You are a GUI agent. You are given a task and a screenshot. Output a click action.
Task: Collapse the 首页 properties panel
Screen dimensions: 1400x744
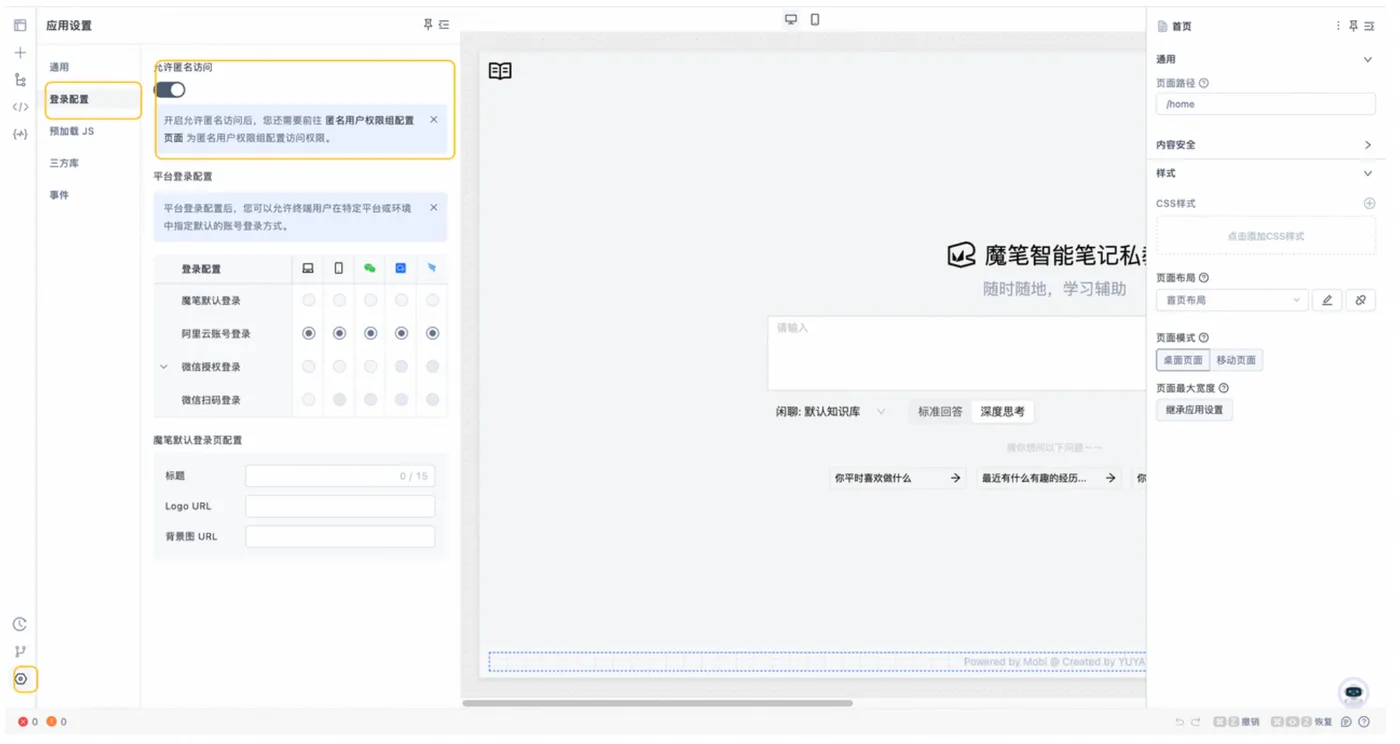[x=1369, y=26]
